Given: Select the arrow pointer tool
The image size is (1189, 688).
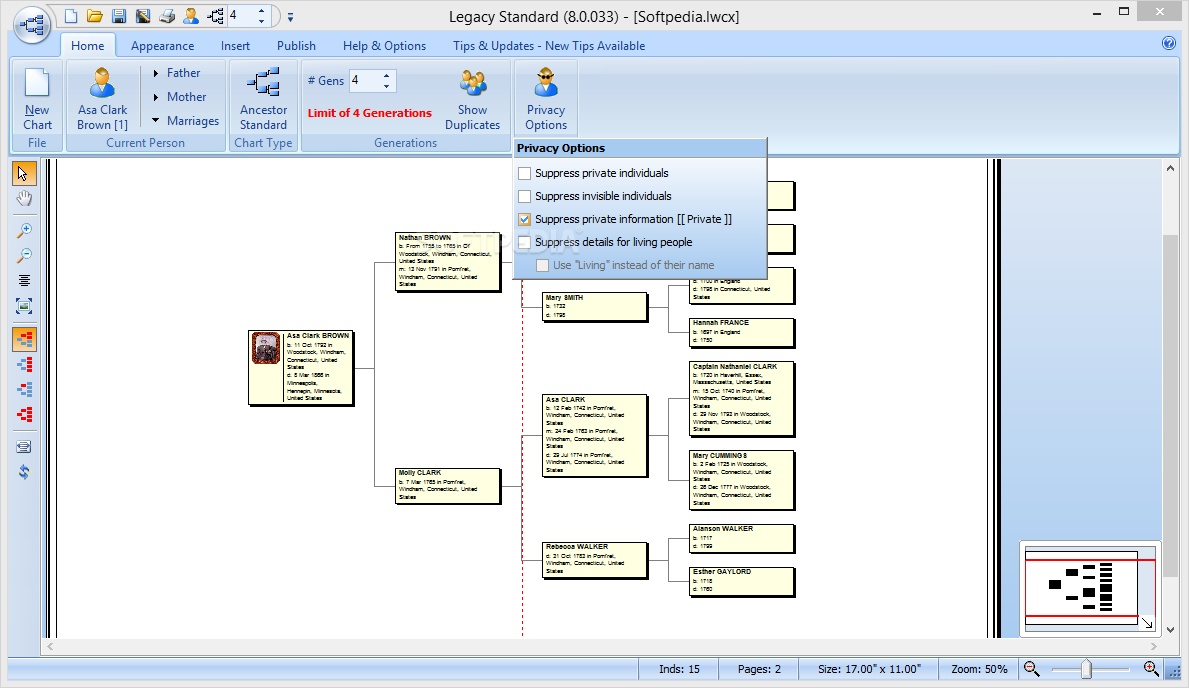Looking at the screenshot, I should (24, 174).
